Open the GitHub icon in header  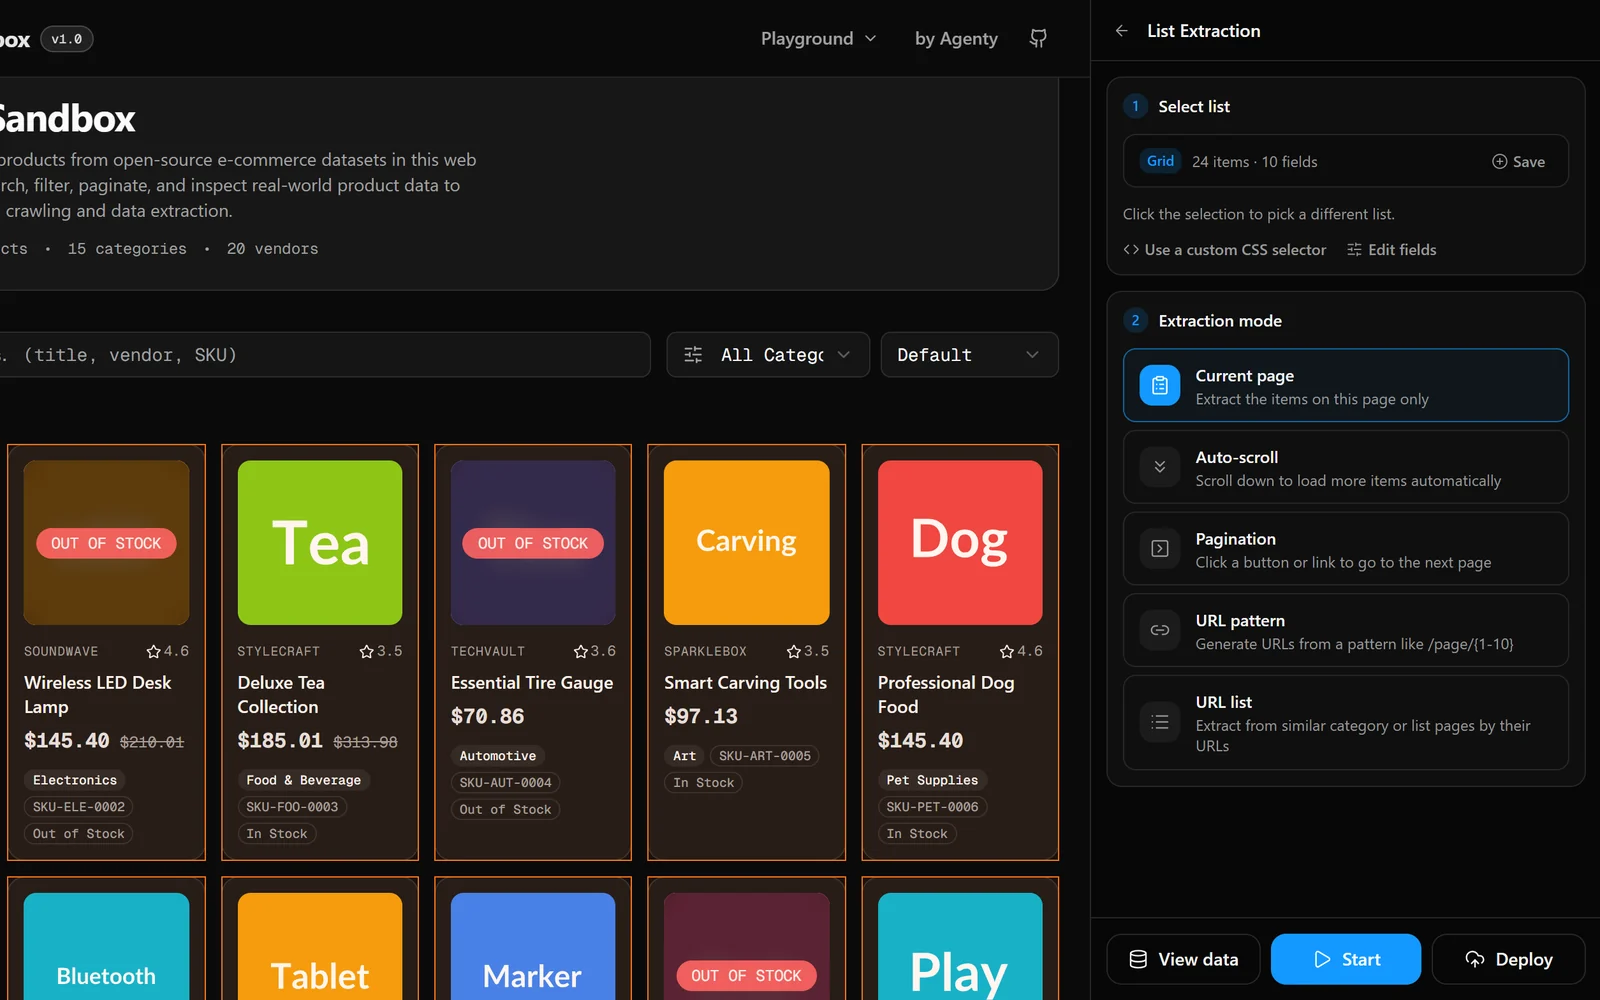[1038, 38]
